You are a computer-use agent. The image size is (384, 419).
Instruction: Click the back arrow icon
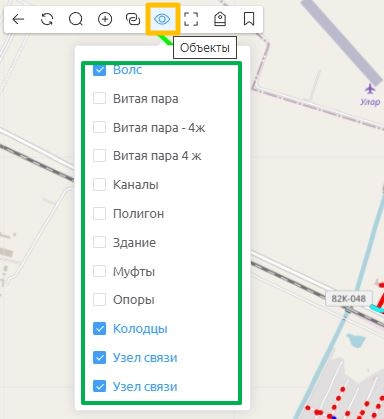click(x=18, y=19)
